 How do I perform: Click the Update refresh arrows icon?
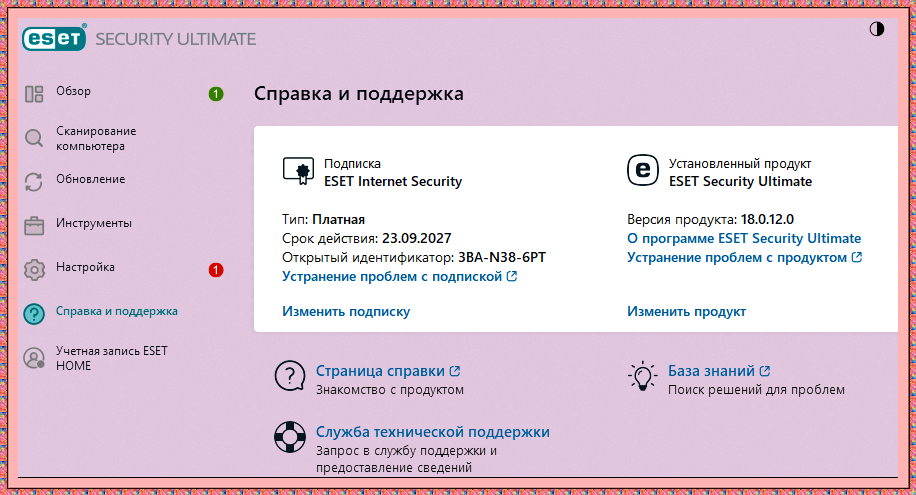(34, 182)
